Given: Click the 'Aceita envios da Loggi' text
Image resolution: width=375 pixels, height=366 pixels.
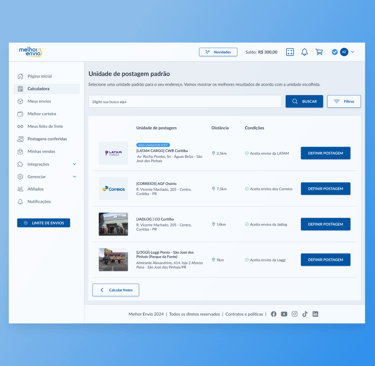Looking at the screenshot, I should point(268,260).
